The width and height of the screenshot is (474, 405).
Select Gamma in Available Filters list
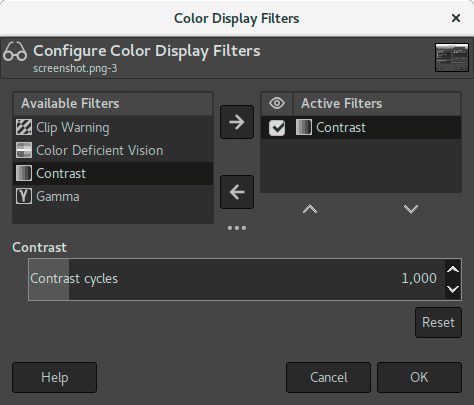(113, 196)
